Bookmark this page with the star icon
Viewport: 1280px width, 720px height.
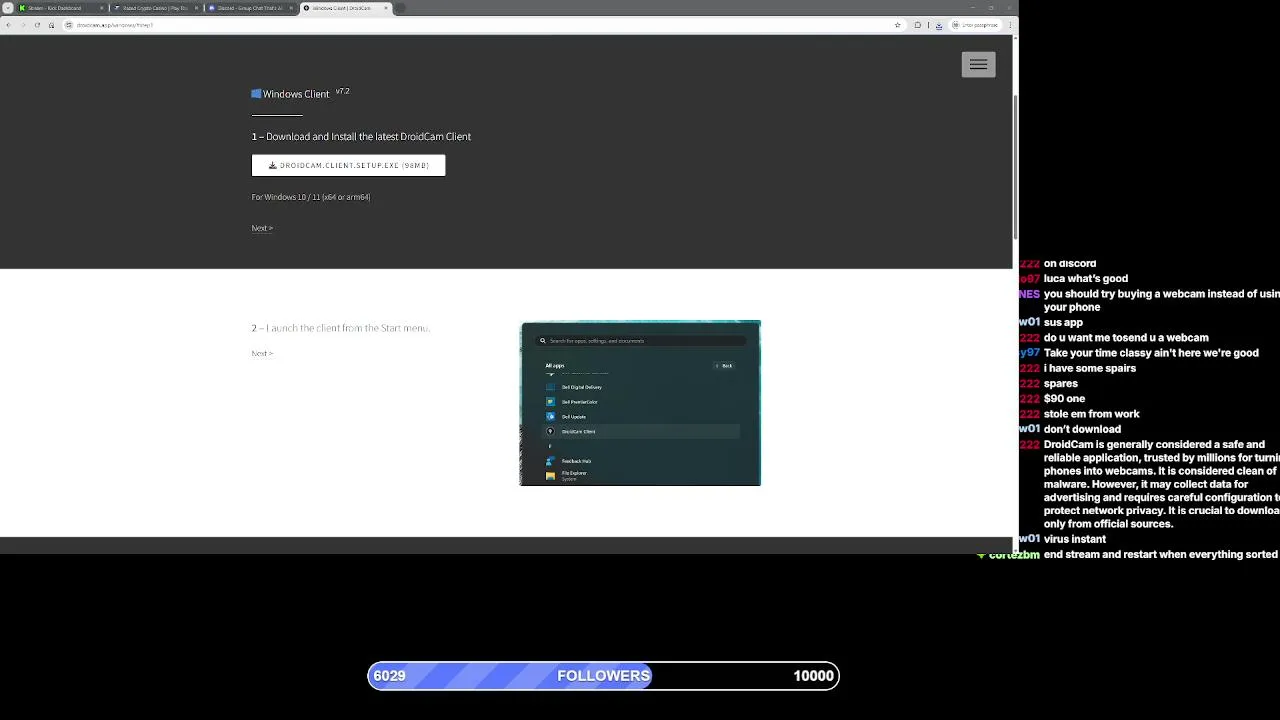click(x=898, y=25)
